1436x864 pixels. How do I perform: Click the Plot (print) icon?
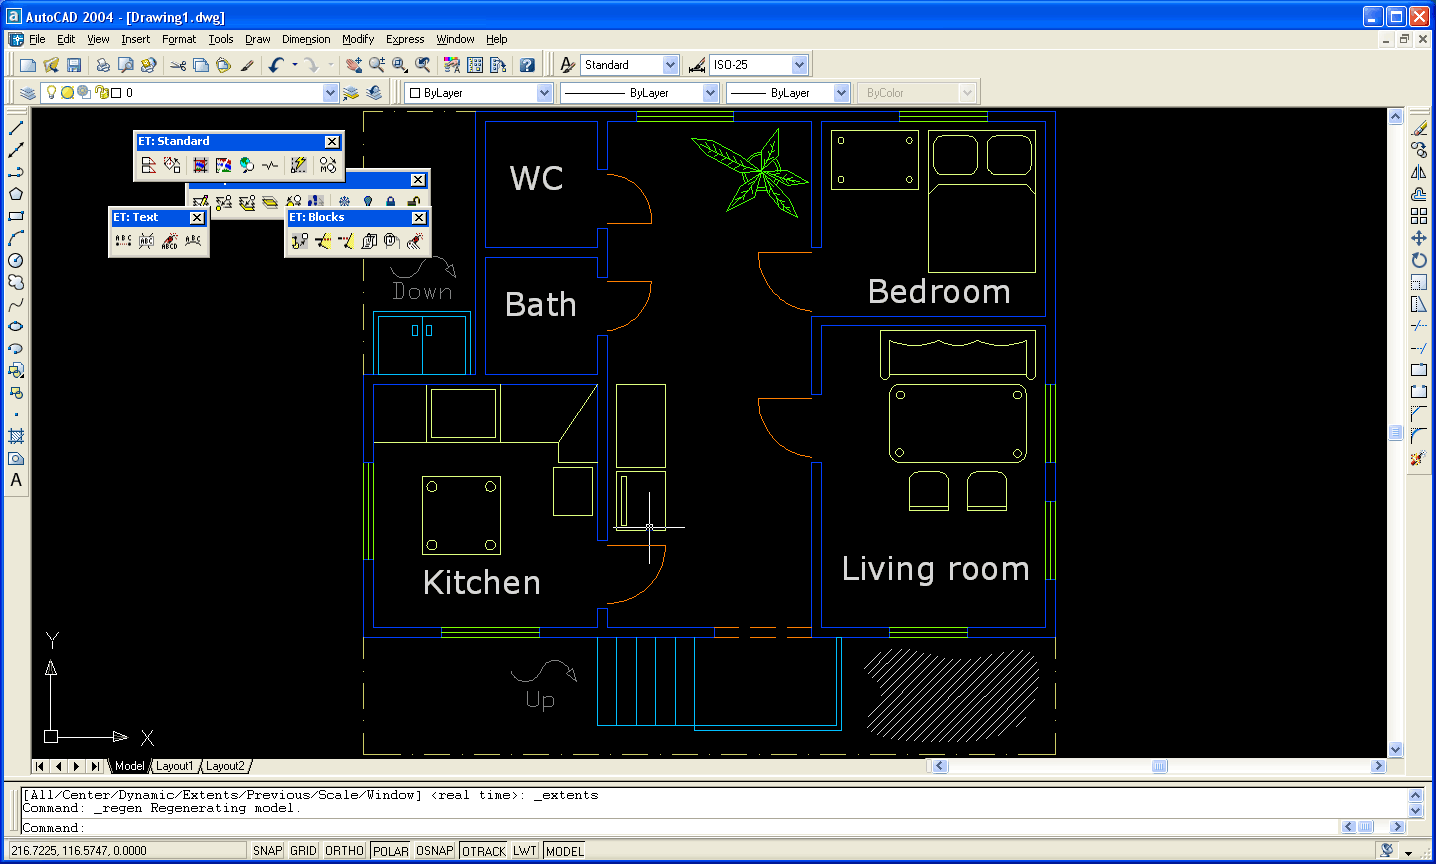102,65
